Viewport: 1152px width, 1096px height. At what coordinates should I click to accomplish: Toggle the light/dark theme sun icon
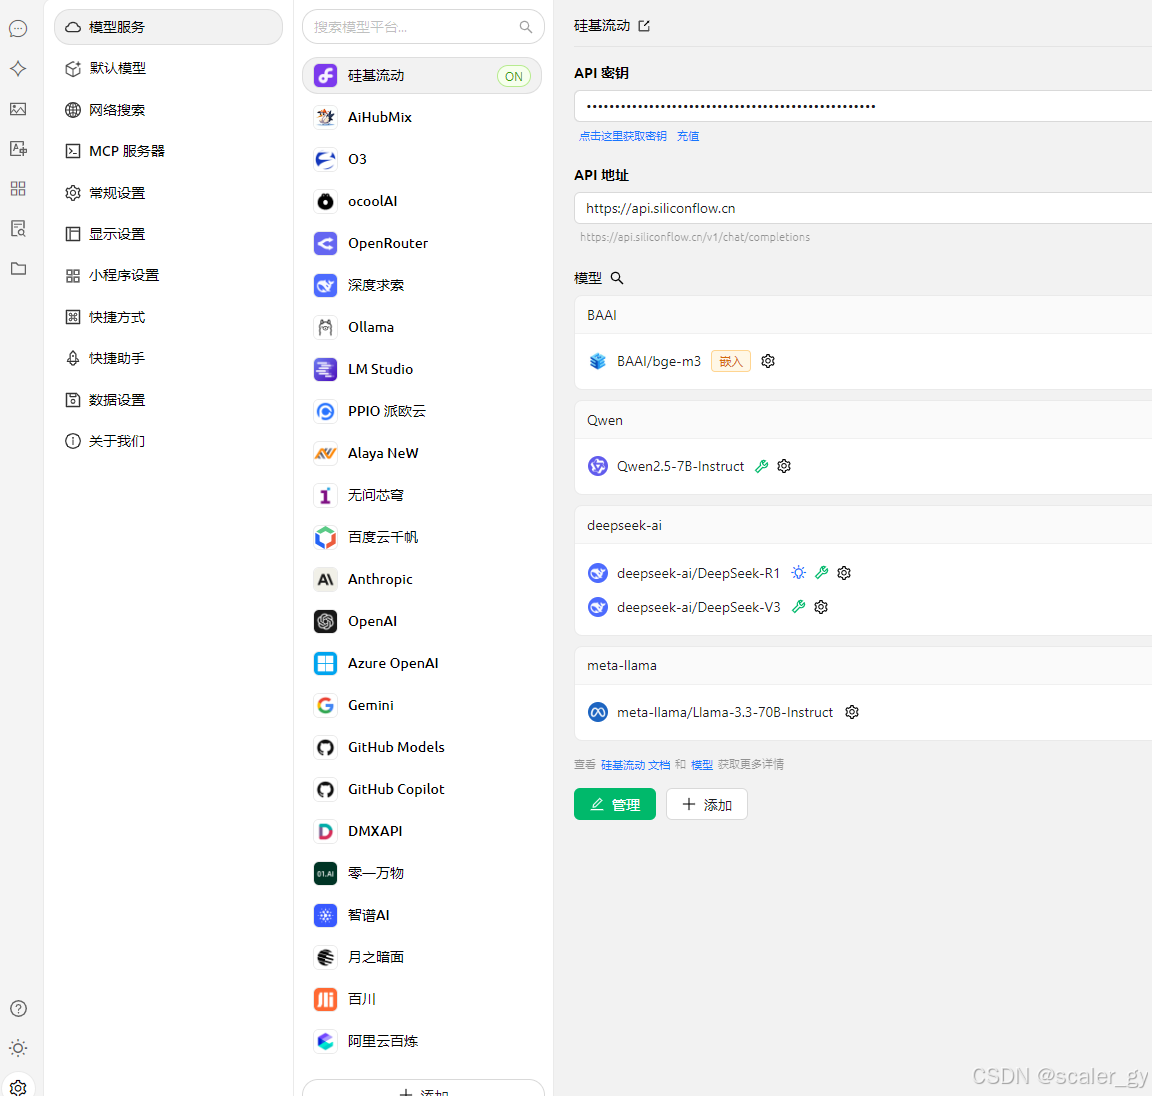tap(18, 1048)
